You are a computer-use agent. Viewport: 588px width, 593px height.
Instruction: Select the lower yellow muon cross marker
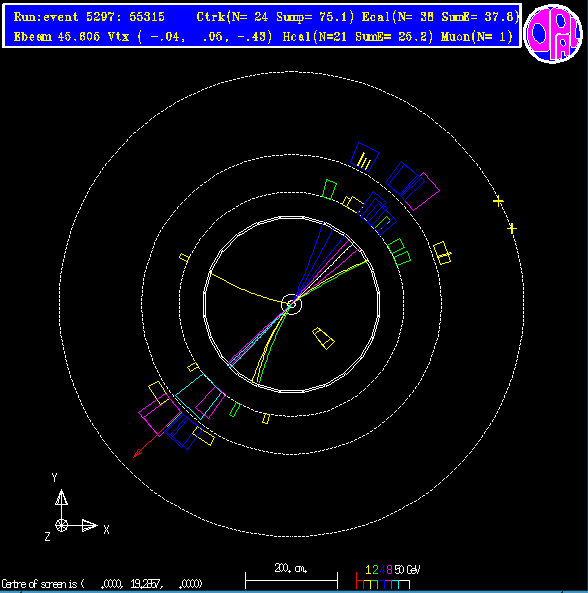(512, 228)
